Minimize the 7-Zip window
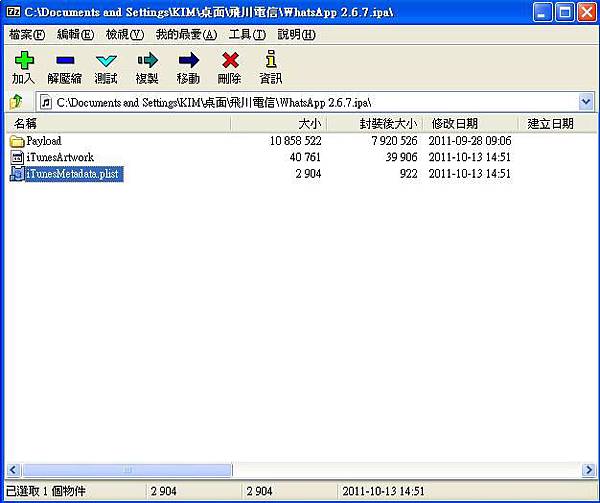Viewport: 600px width, 503px height. pyautogui.click(x=542, y=12)
